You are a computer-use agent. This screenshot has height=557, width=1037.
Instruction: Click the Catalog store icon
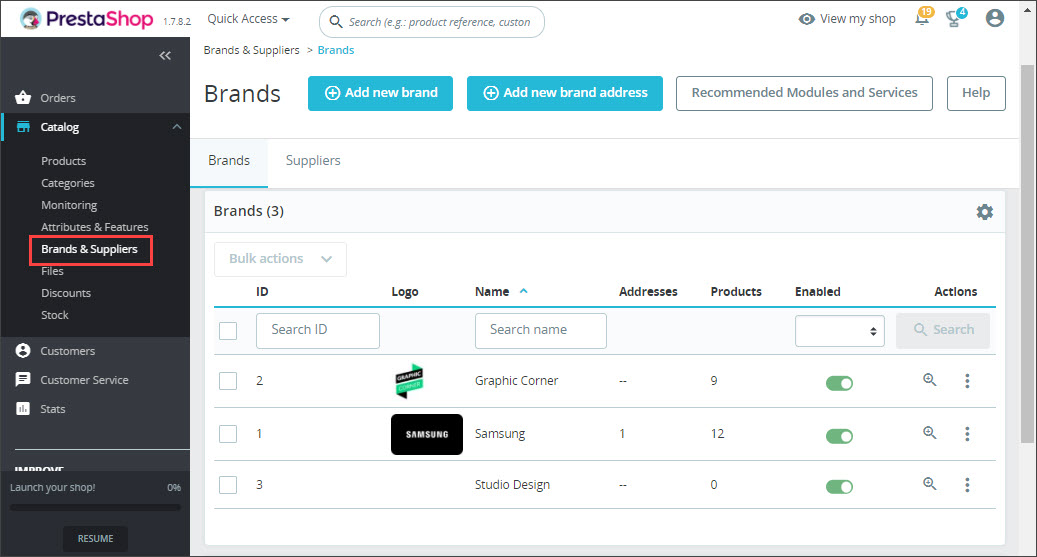[23, 126]
